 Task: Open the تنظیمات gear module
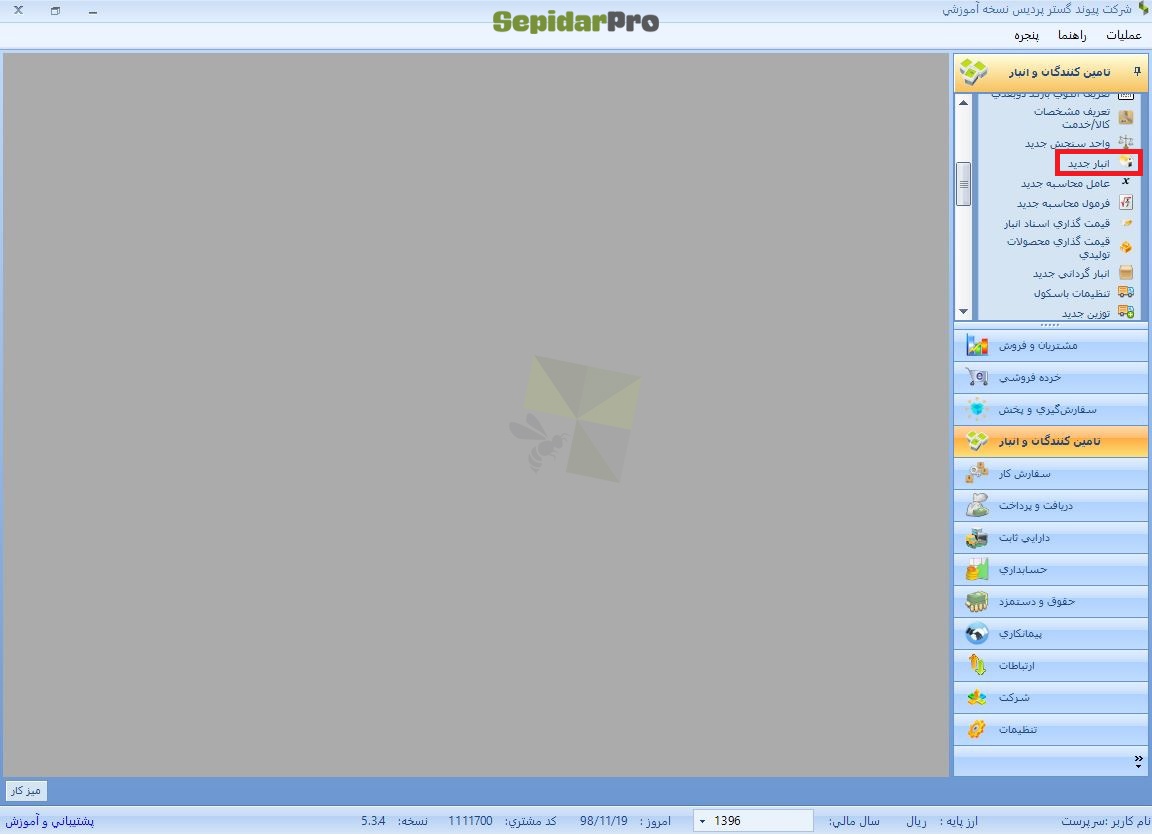[1051, 729]
